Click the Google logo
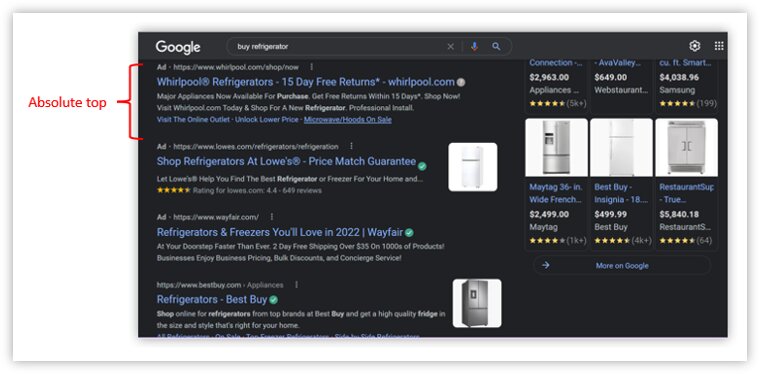The width and height of the screenshot is (761, 374). click(x=178, y=47)
